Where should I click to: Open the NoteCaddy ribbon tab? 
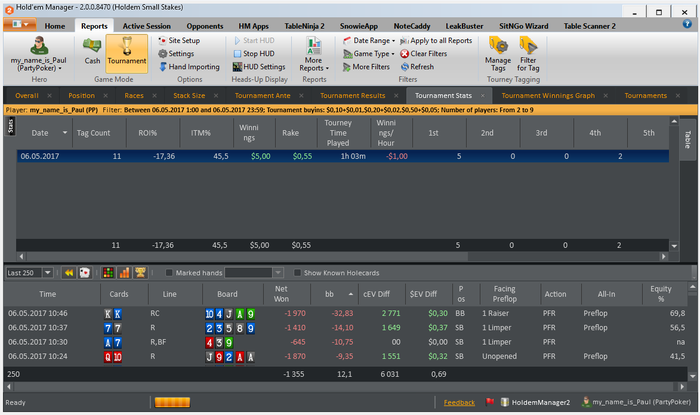pyautogui.click(x=412, y=26)
